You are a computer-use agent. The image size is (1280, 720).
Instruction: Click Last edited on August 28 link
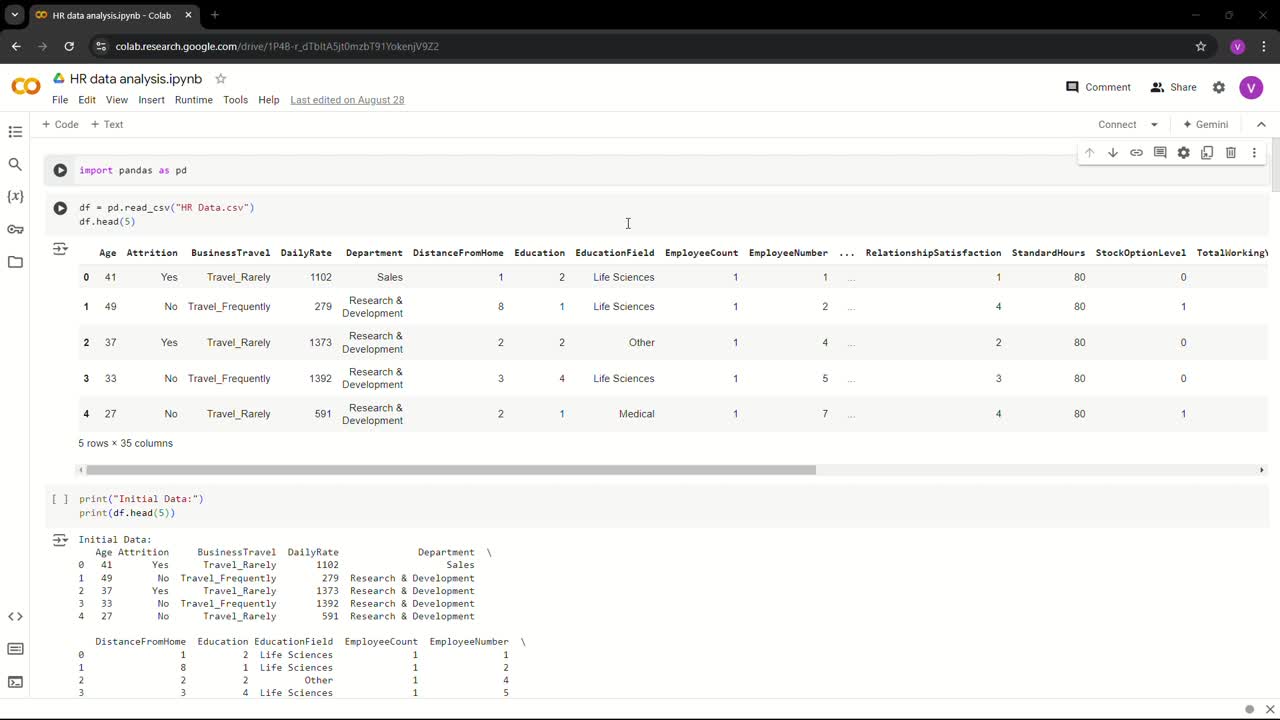(x=347, y=100)
